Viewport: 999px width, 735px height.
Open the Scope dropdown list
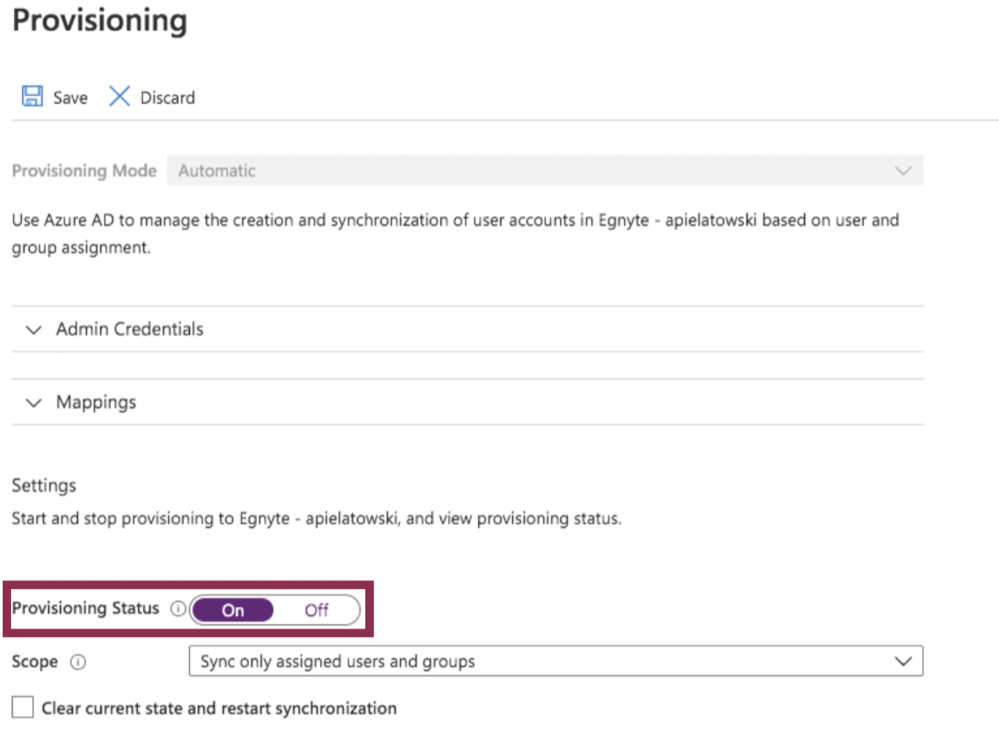[x=555, y=661]
